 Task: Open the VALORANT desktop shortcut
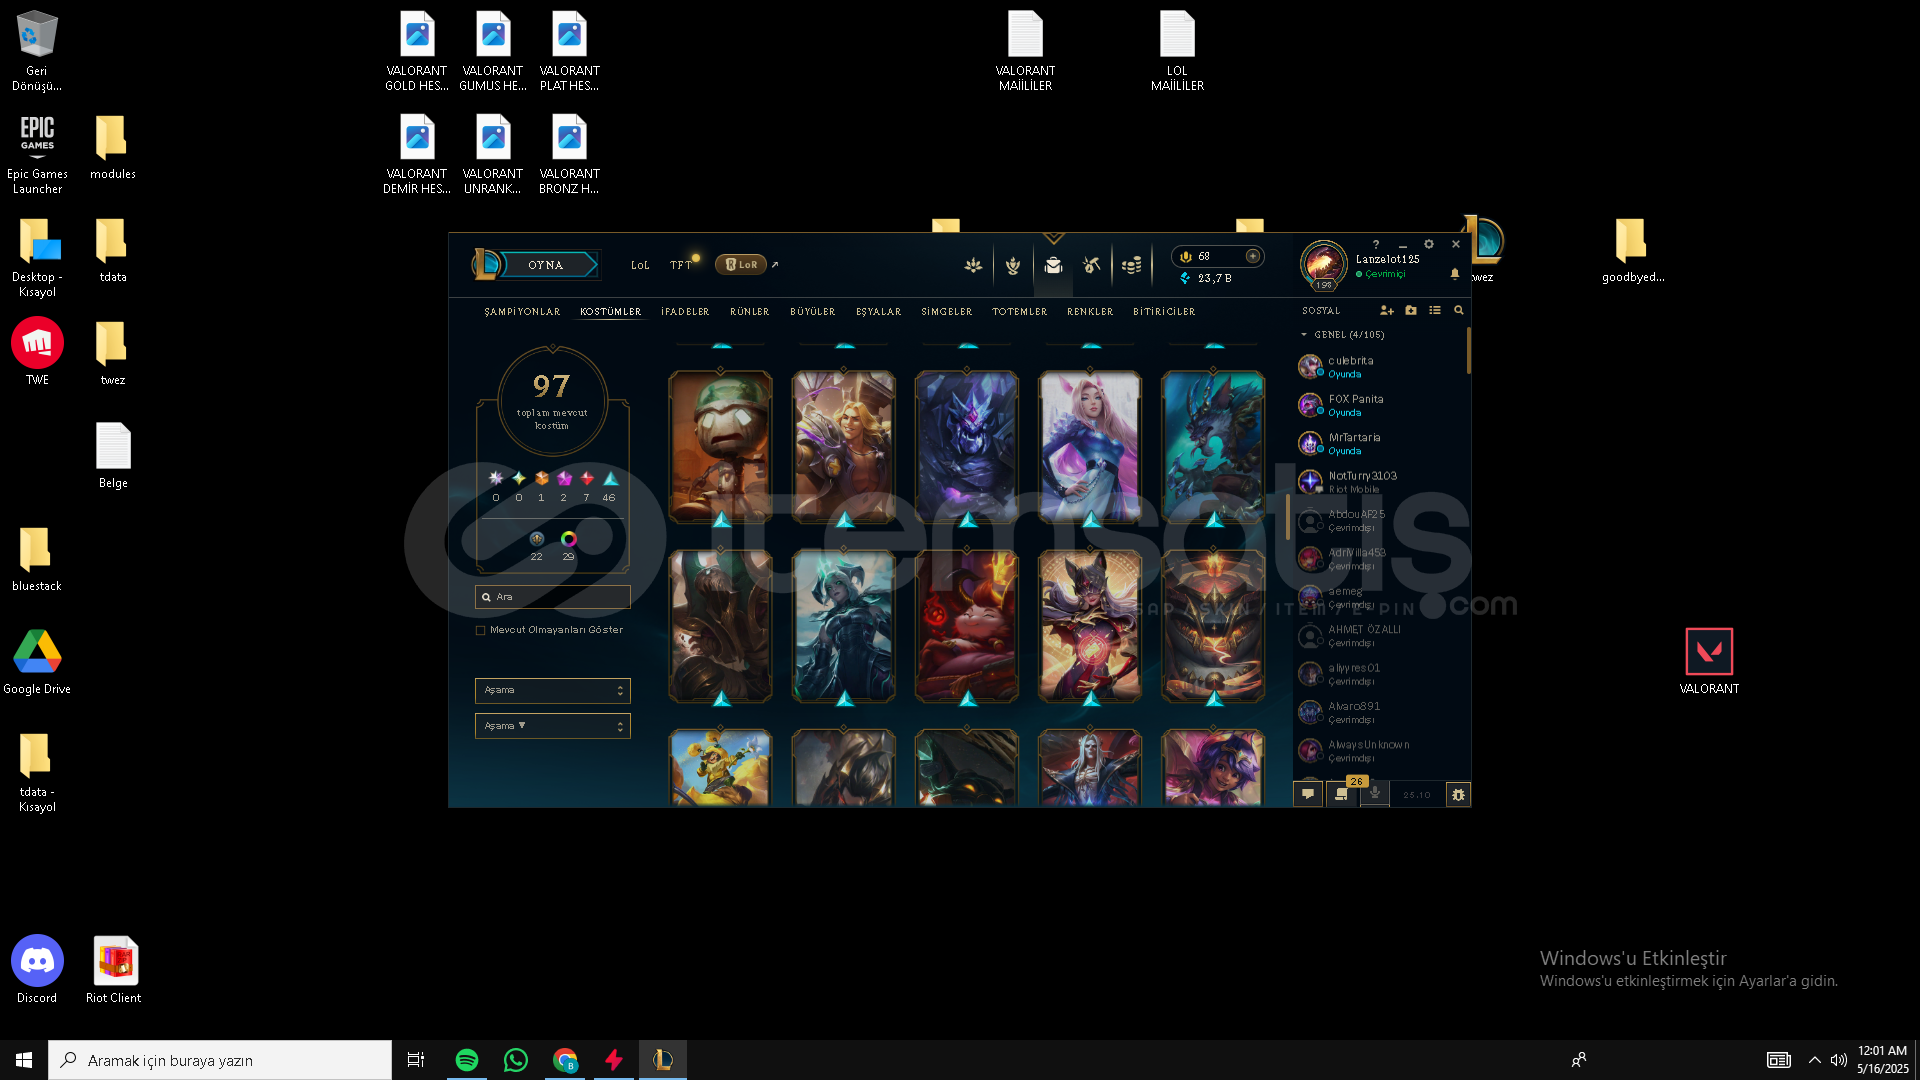point(1709,661)
